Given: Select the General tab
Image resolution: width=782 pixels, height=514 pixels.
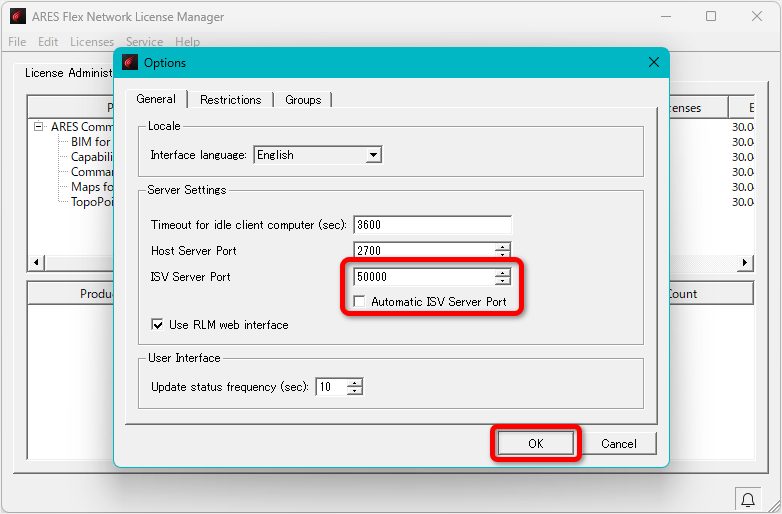Looking at the screenshot, I should [156, 99].
